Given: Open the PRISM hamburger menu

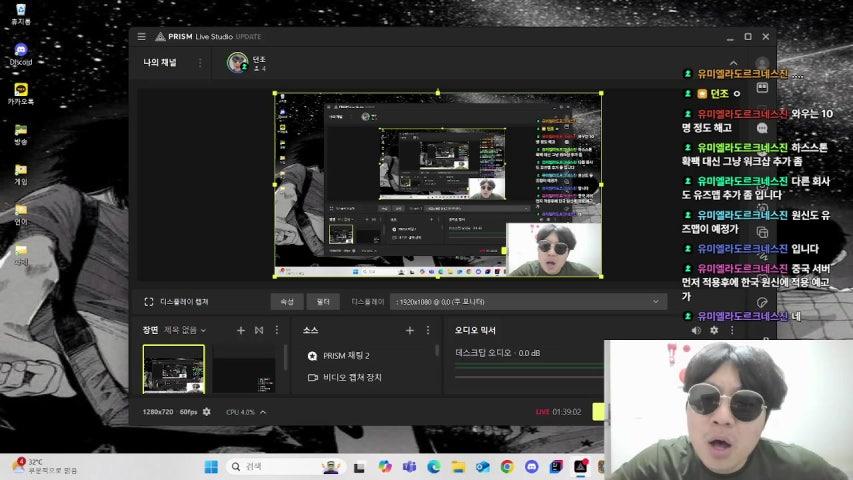Looking at the screenshot, I should coord(141,36).
